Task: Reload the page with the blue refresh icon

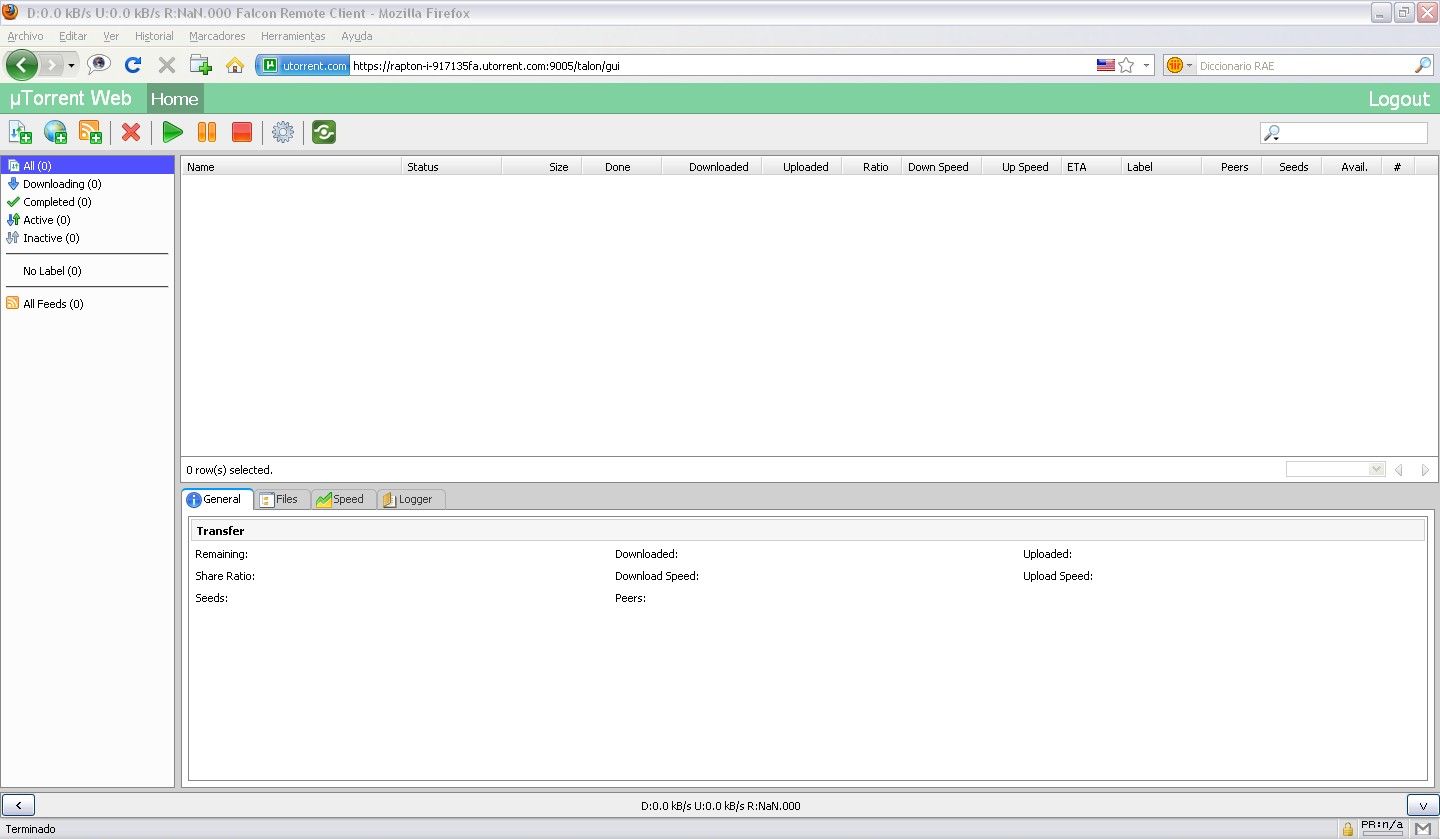Action: click(x=132, y=65)
